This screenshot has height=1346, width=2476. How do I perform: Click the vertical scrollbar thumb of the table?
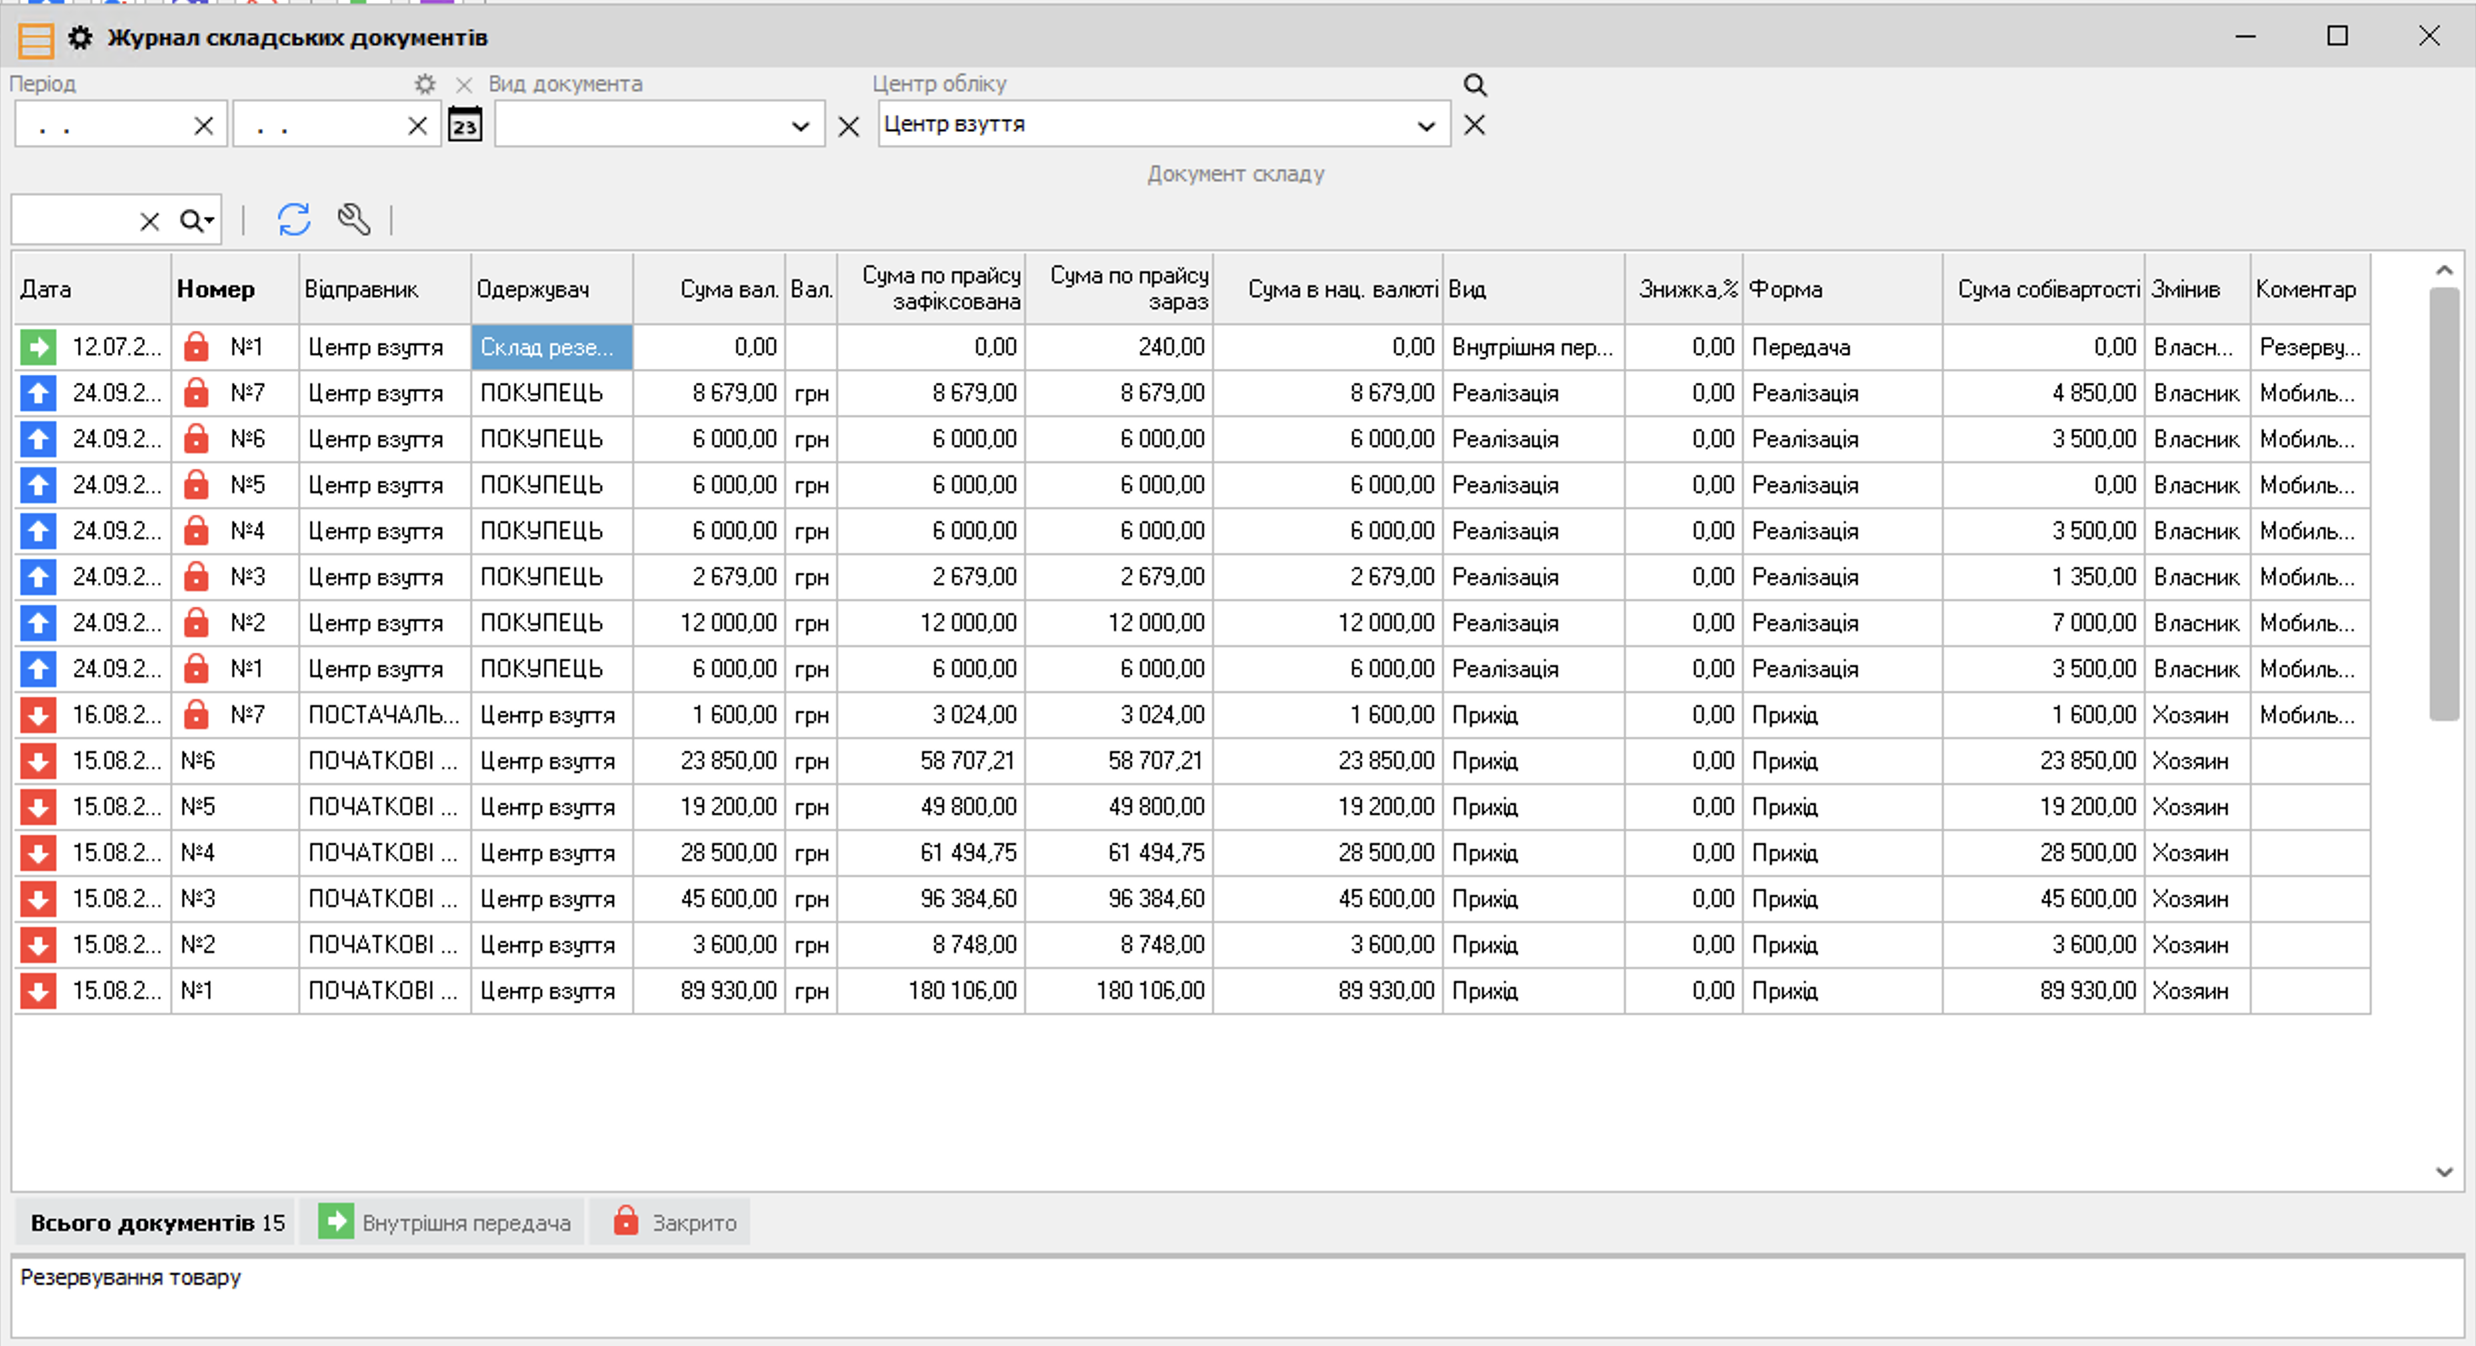click(x=2444, y=503)
